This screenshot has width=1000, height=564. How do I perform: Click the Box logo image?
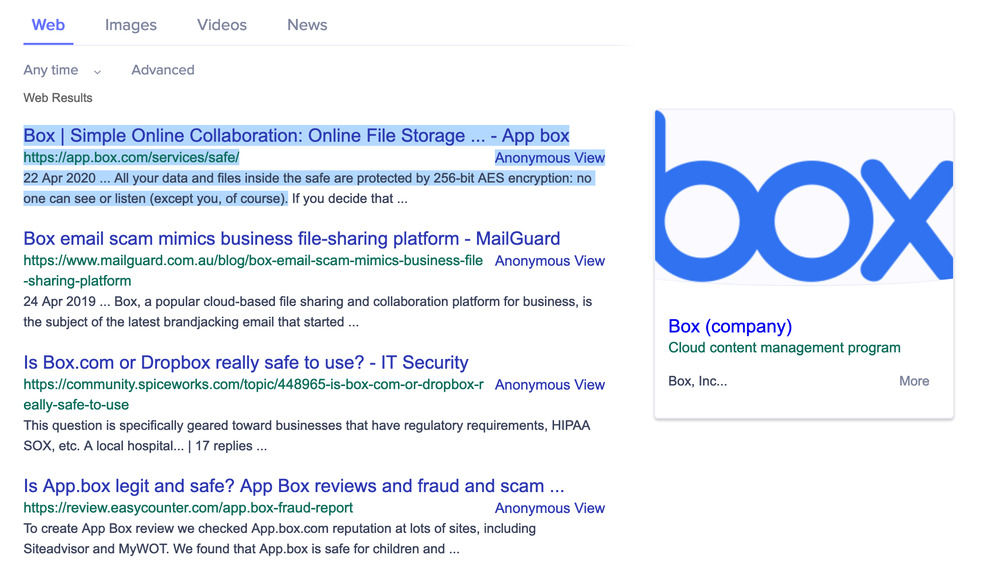(x=804, y=197)
